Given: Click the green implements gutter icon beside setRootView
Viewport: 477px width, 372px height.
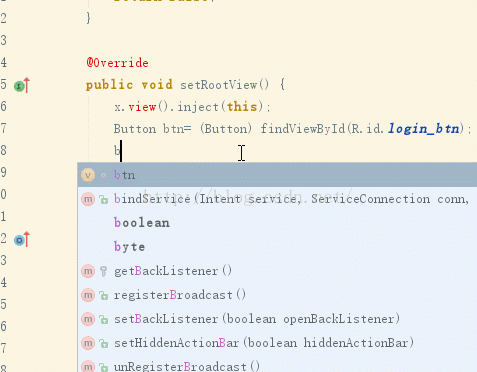Looking at the screenshot, I should pos(19,86).
